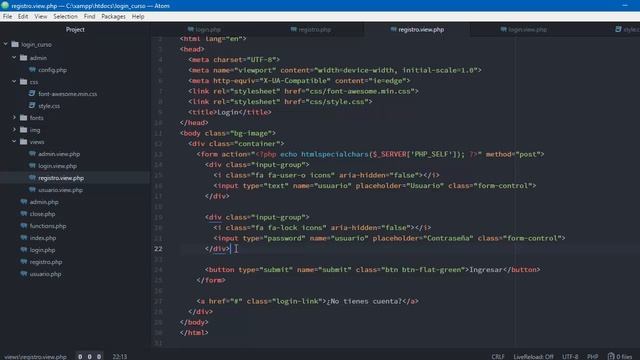Click the login.php file icon in tree
Image resolution: width=640 pixels, height=360 pixels.
point(24,250)
